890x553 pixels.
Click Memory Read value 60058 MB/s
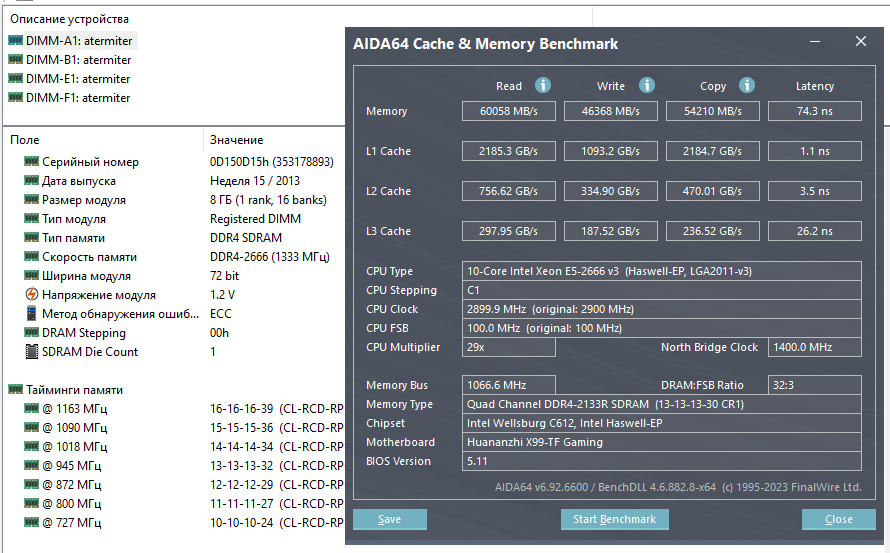509,111
